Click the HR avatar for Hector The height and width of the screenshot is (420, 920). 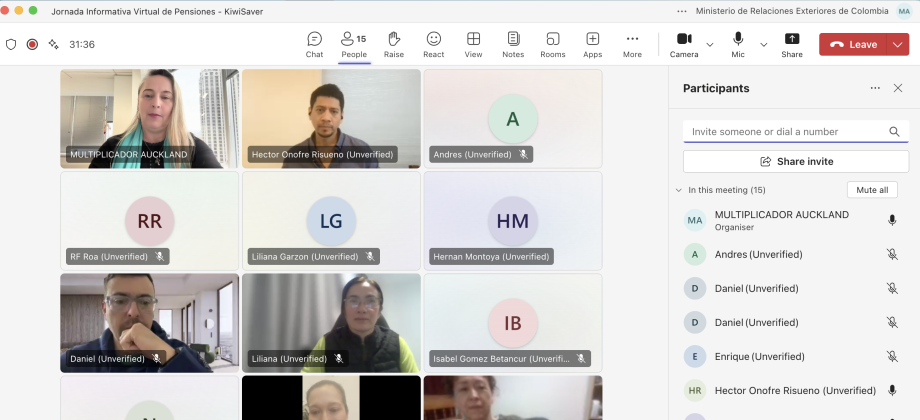pos(695,390)
